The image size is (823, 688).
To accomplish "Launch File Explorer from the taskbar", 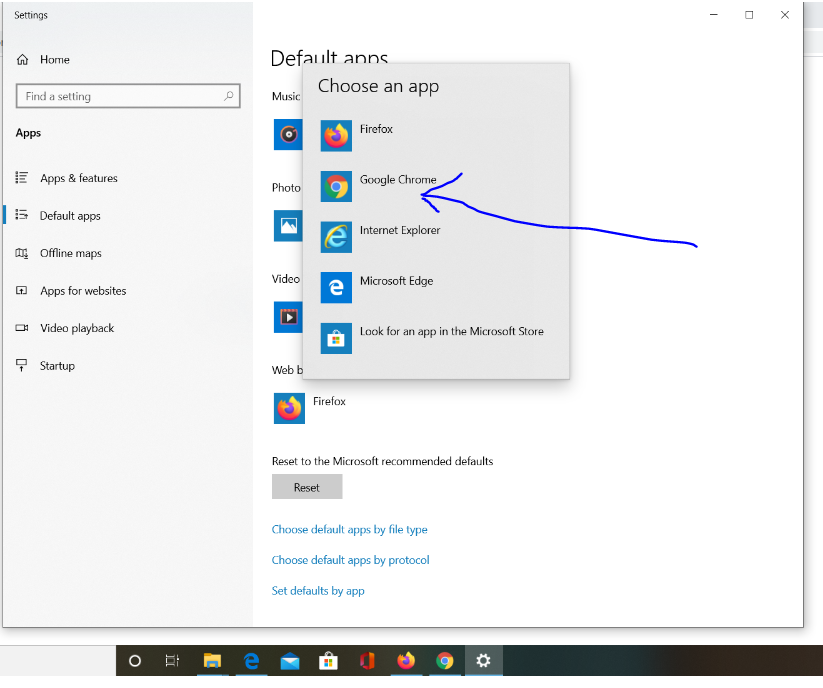I will [x=212, y=661].
